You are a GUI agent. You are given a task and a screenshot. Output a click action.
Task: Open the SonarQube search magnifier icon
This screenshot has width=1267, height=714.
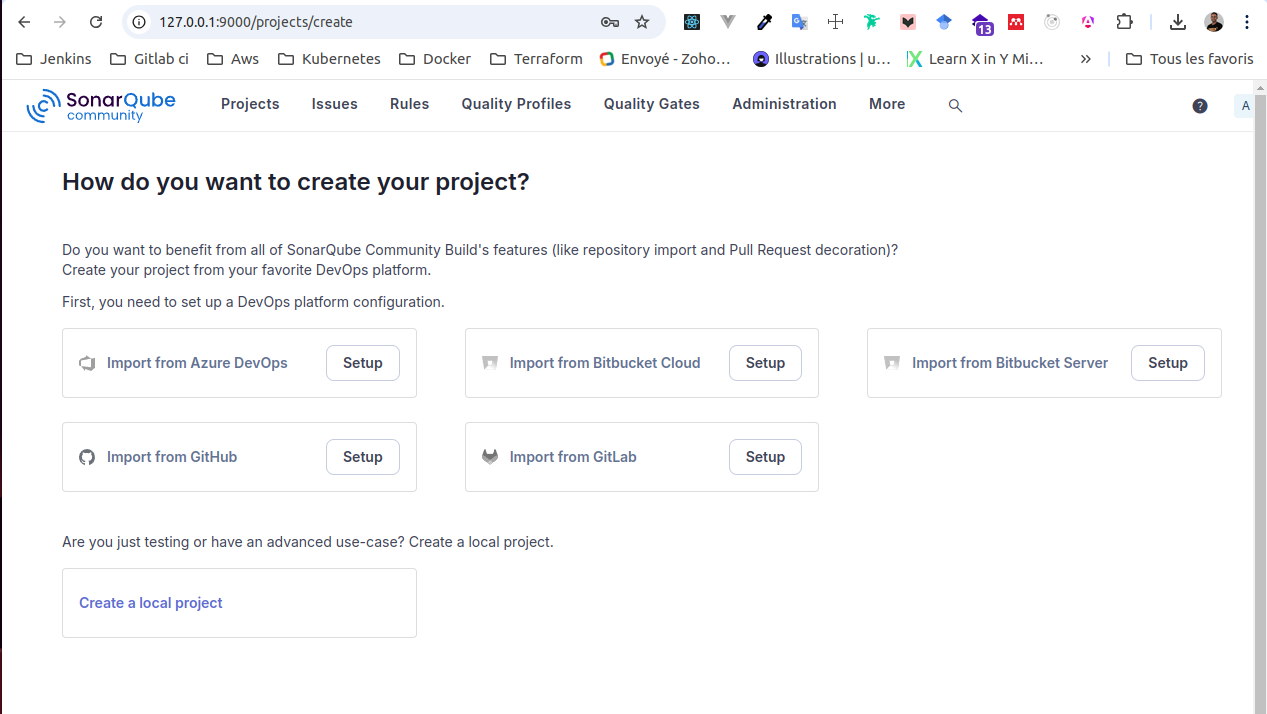955,105
